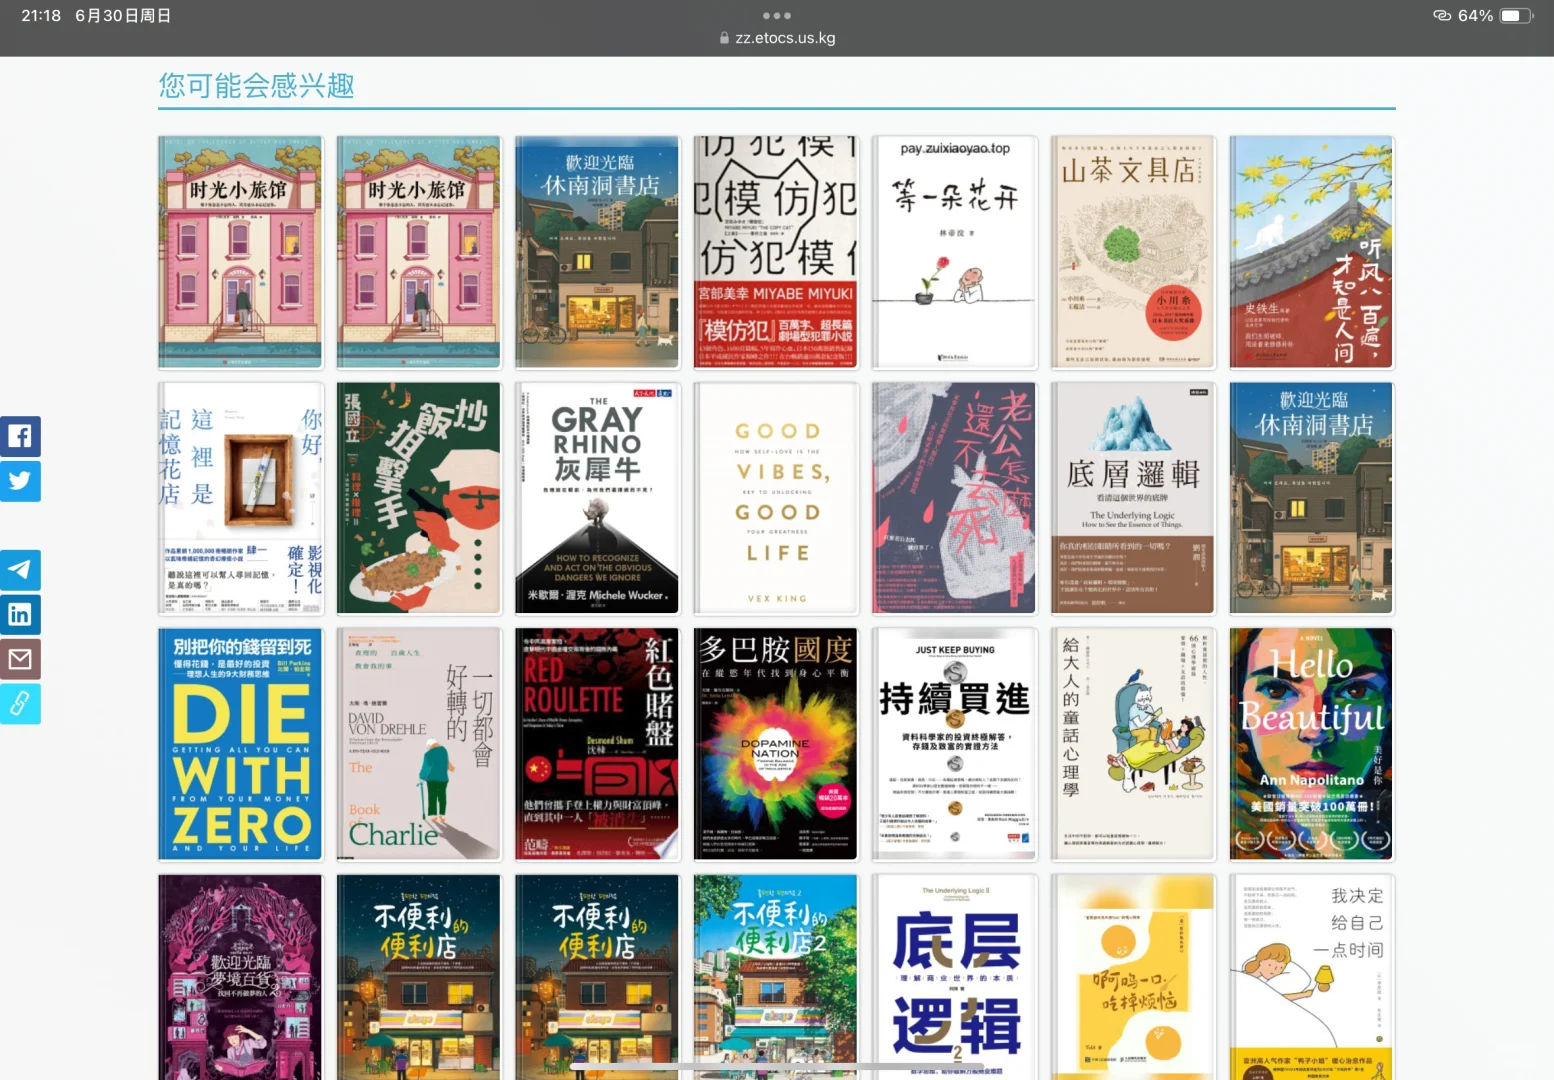Tap the battery indicator in status bar

coord(1516,16)
